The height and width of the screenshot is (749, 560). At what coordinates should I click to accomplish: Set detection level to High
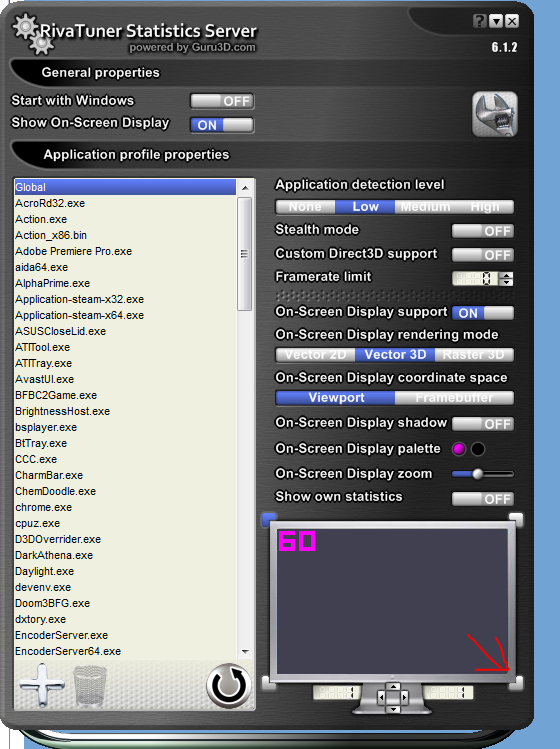[485, 207]
